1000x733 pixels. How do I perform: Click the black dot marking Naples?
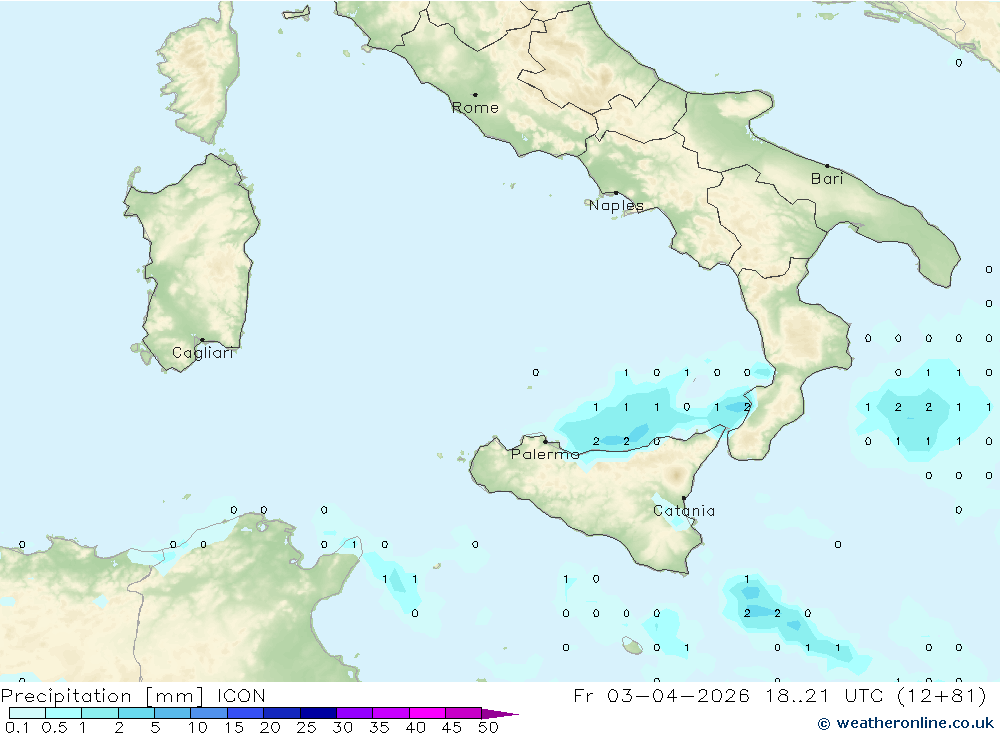(616, 193)
